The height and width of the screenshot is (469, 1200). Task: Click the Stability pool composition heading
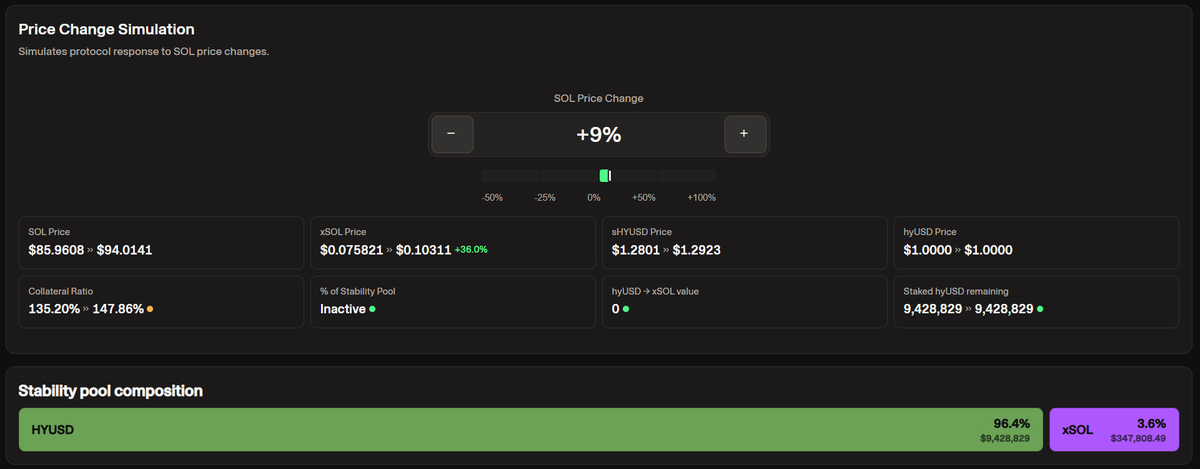111,390
